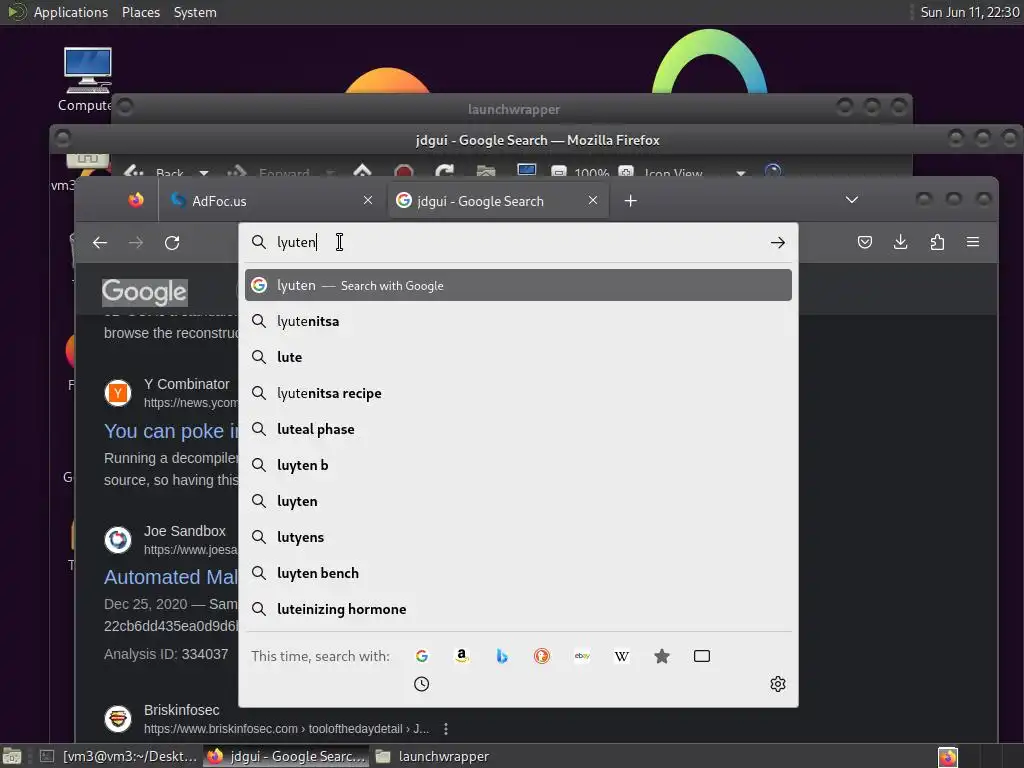1024x768 pixels.
Task: Switch to jdgui - Google Search tab
Action: [498, 200]
